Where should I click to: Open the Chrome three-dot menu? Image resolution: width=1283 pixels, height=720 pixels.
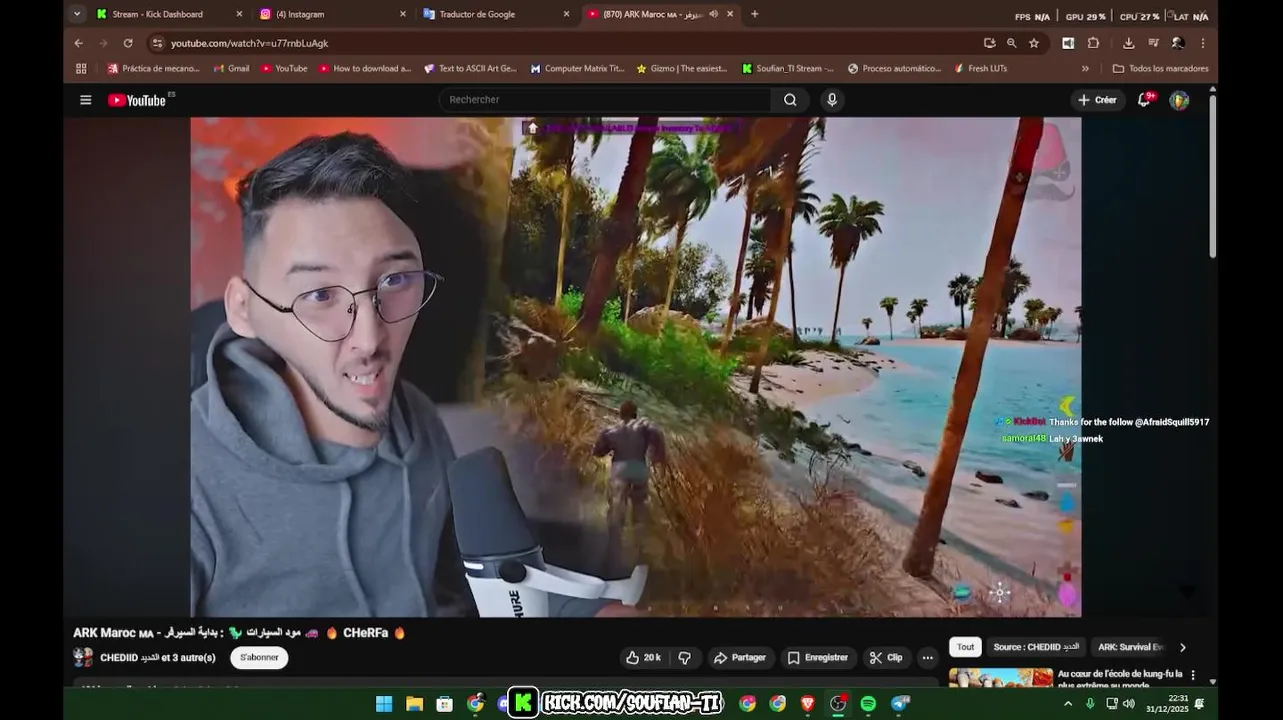tap(1203, 43)
